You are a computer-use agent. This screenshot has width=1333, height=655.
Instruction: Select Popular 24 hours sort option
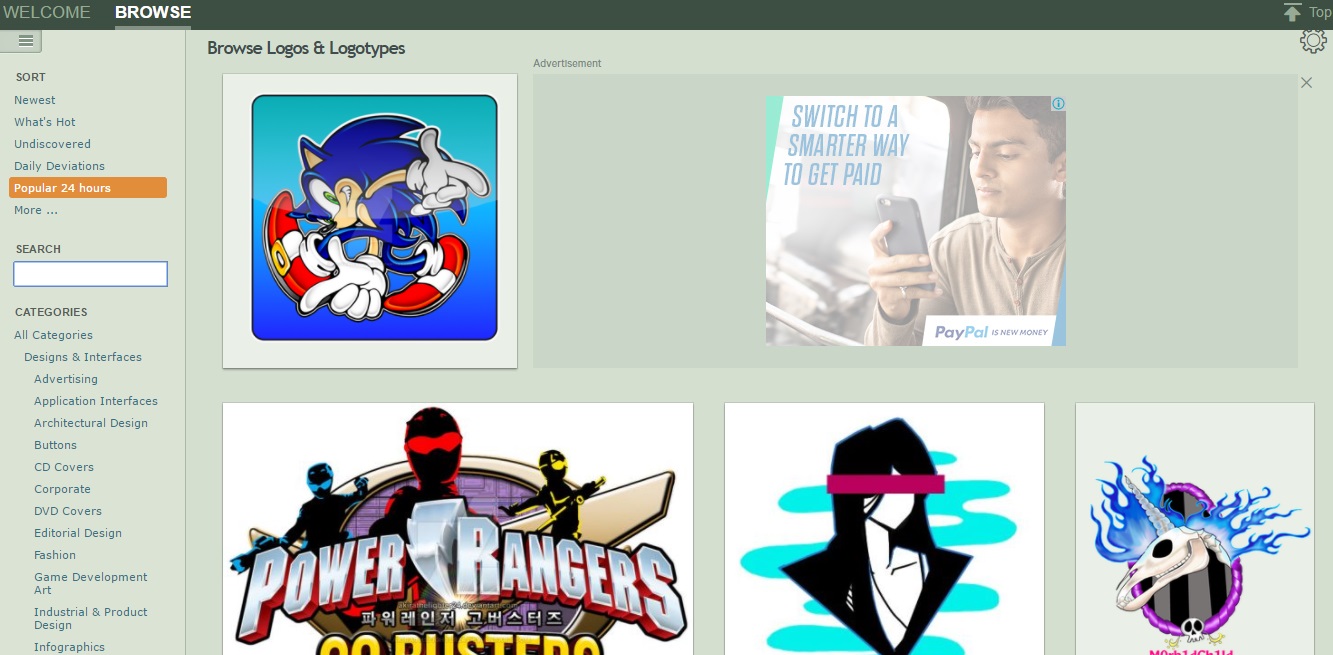click(x=88, y=188)
